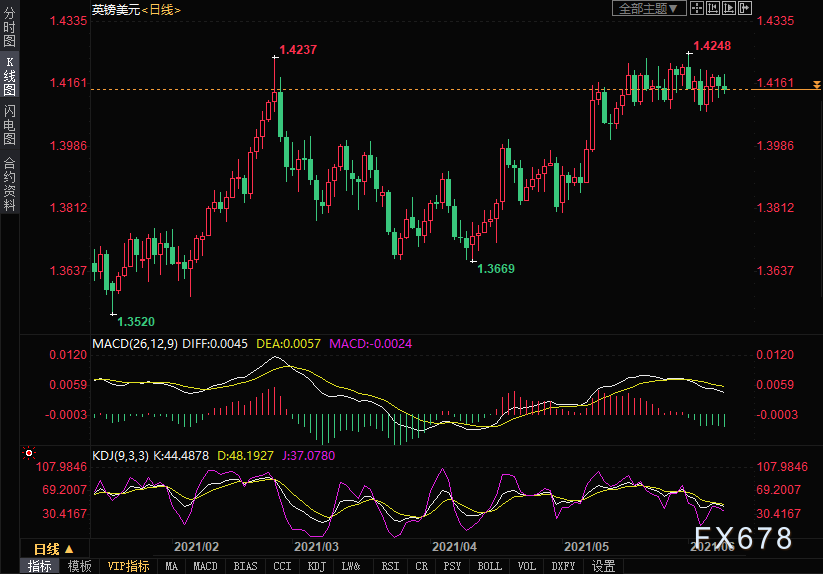
Task: Choose the BIAS indicator
Action: coord(245,567)
